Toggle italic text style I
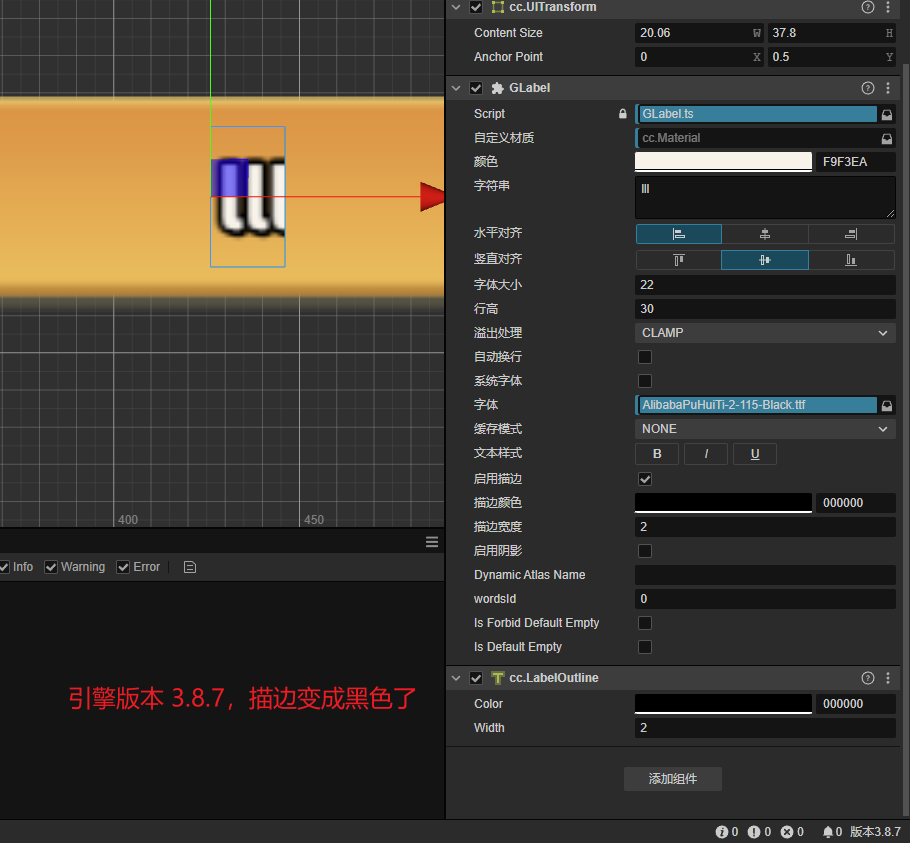 [x=706, y=454]
